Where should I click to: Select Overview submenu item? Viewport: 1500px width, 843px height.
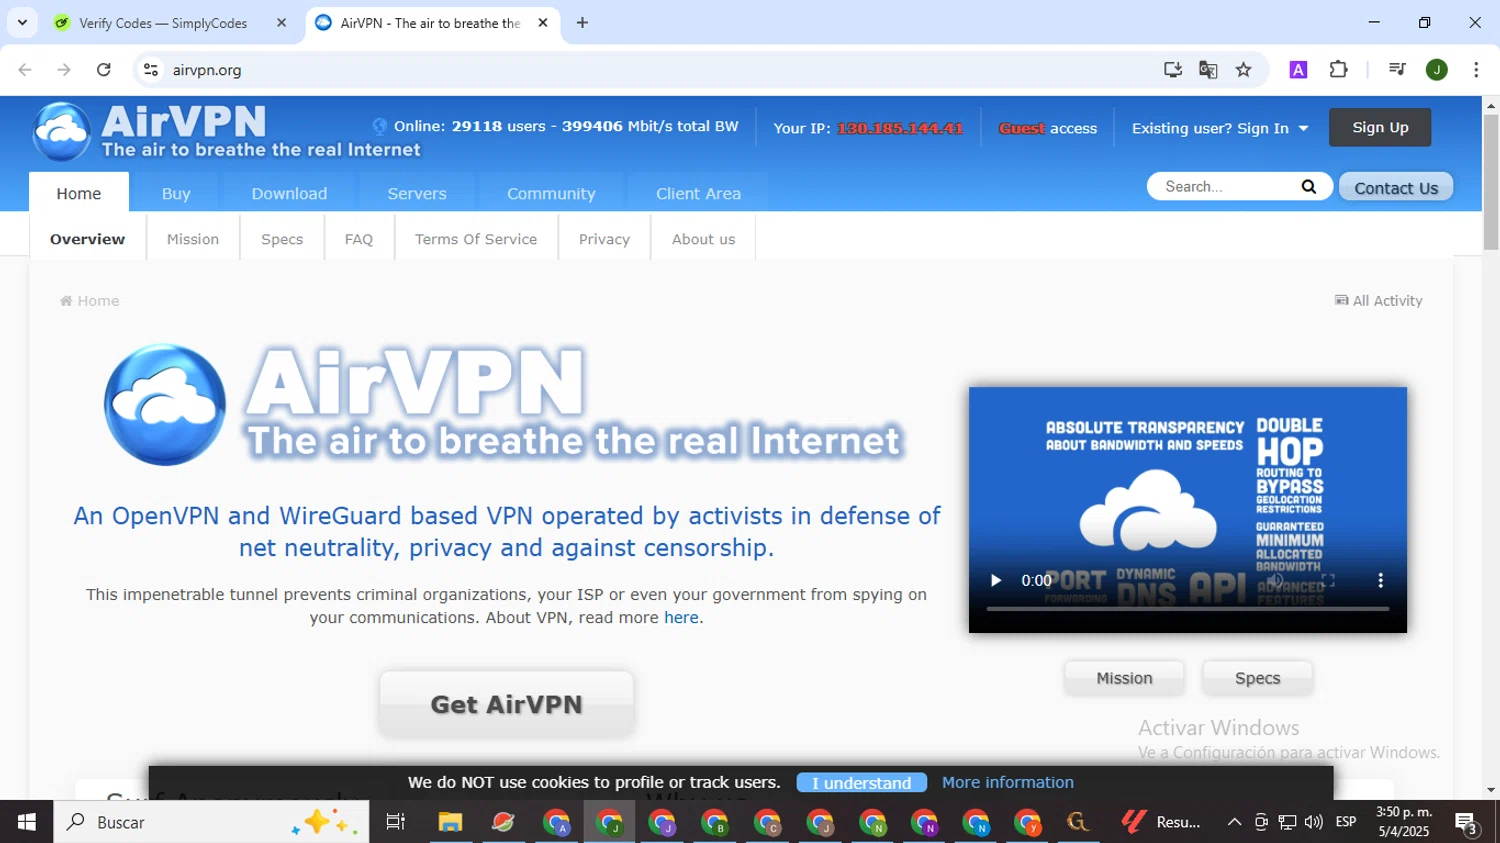click(87, 239)
